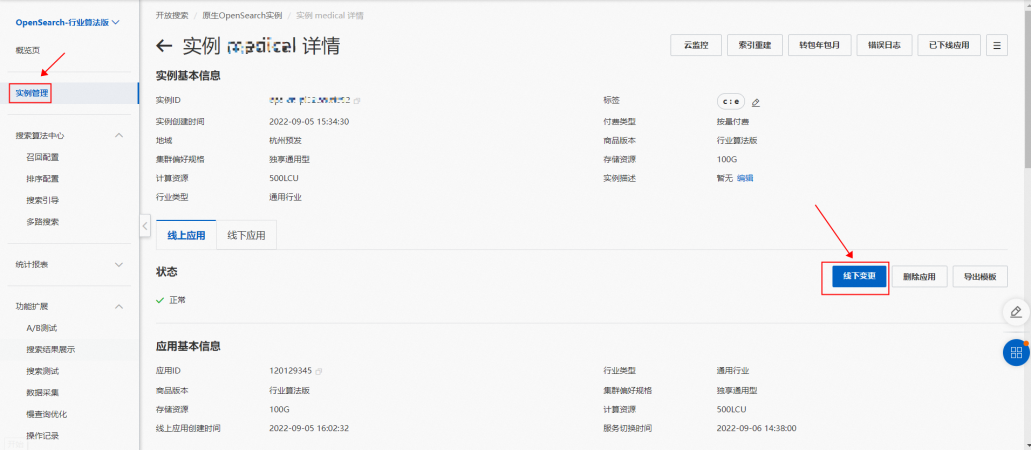Select the 按量付费 payment type value

[733, 122]
